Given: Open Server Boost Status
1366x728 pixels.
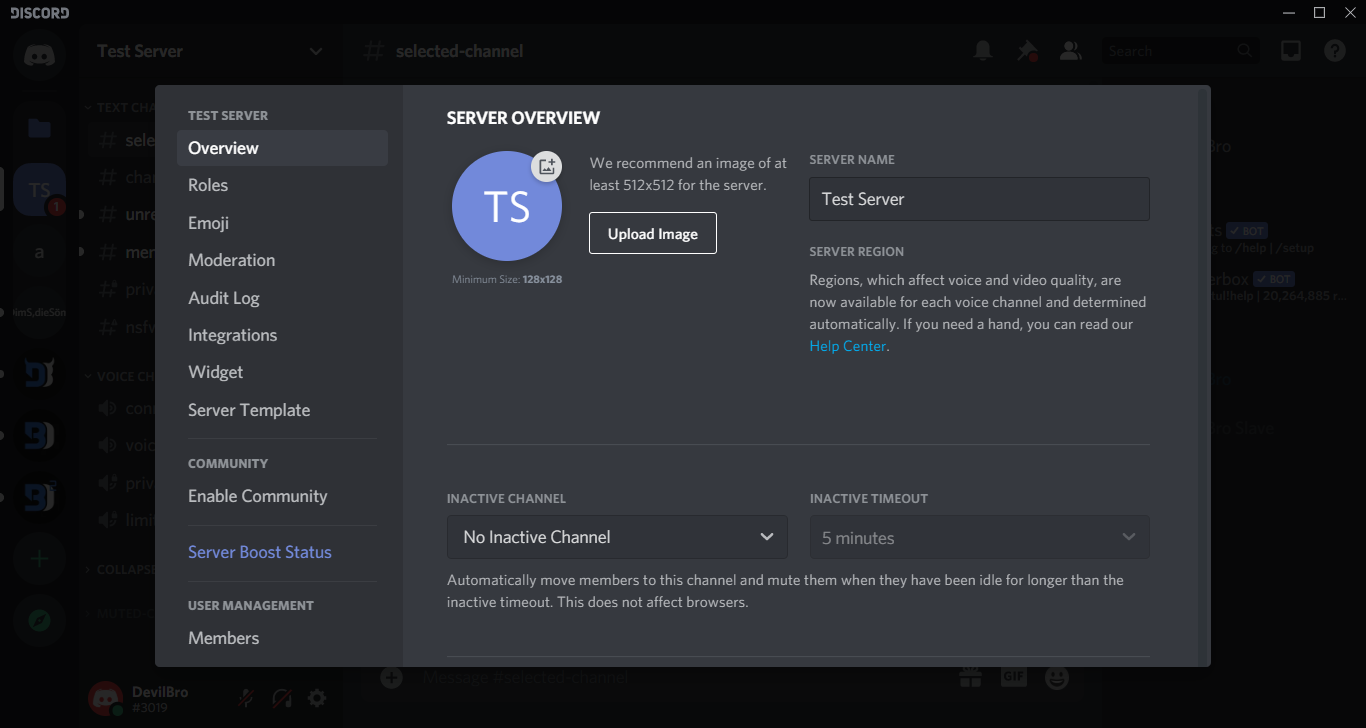Looking at the screenshot, I should (x=283, y=552).
